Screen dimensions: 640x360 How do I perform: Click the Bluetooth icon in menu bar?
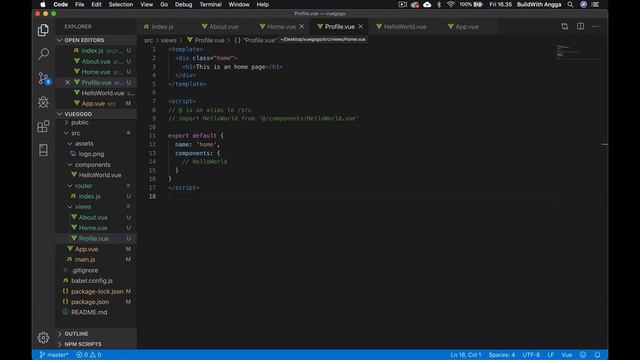tap(439, 4)
